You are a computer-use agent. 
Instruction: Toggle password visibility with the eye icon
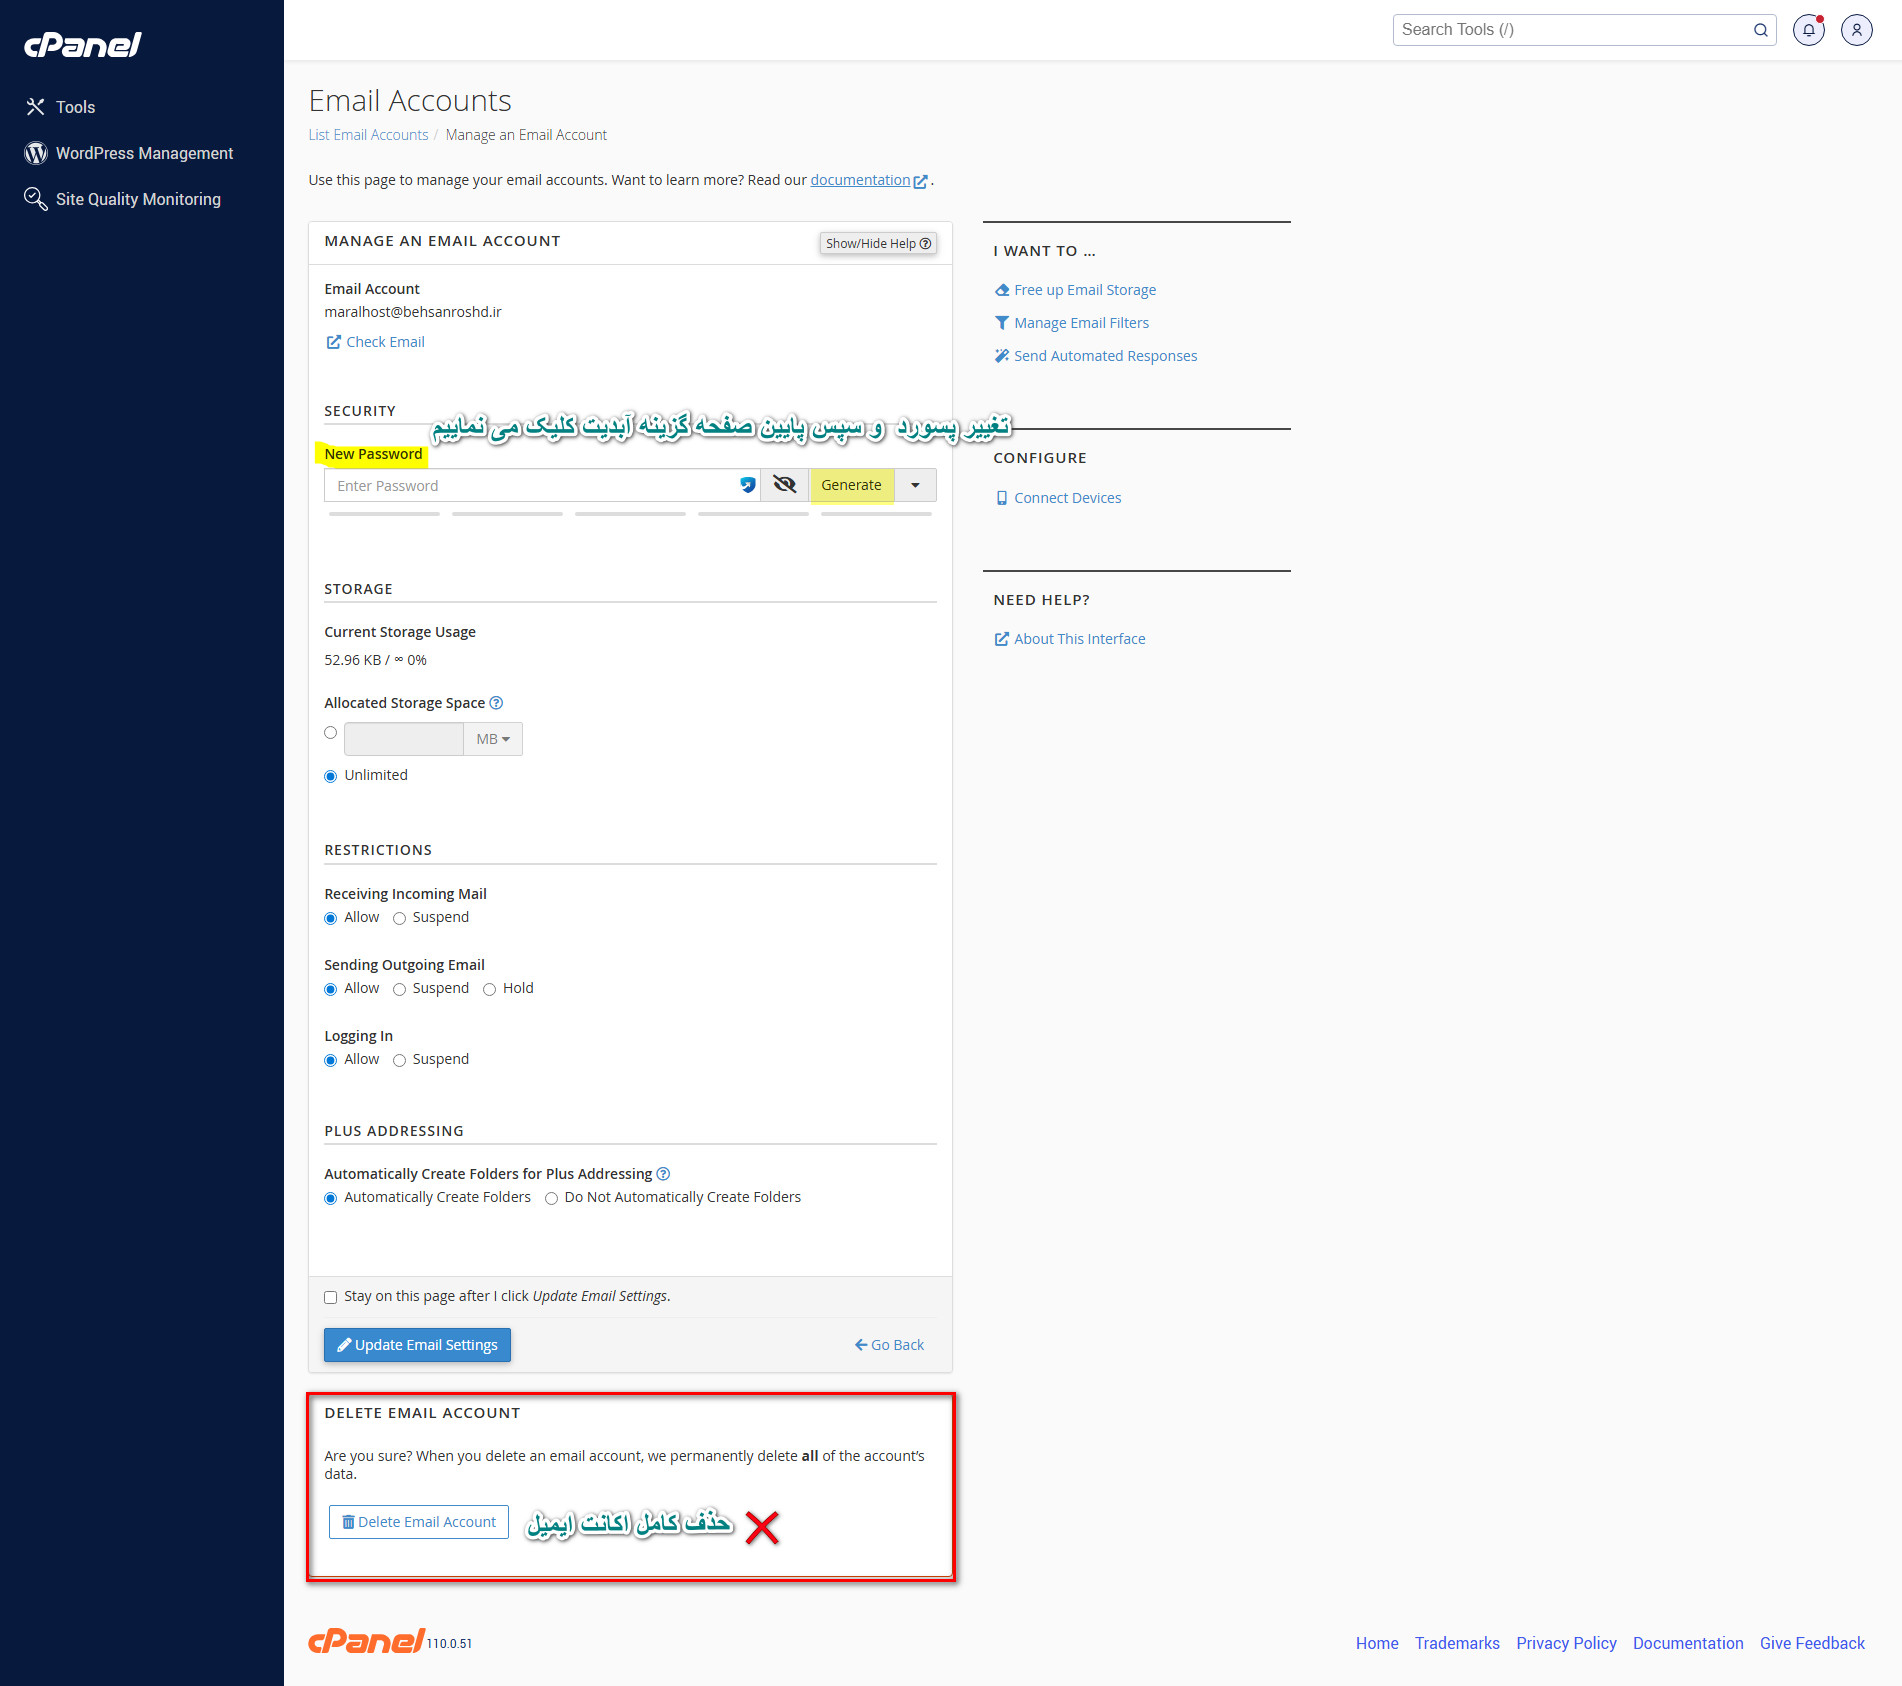[x=784, y=485]
